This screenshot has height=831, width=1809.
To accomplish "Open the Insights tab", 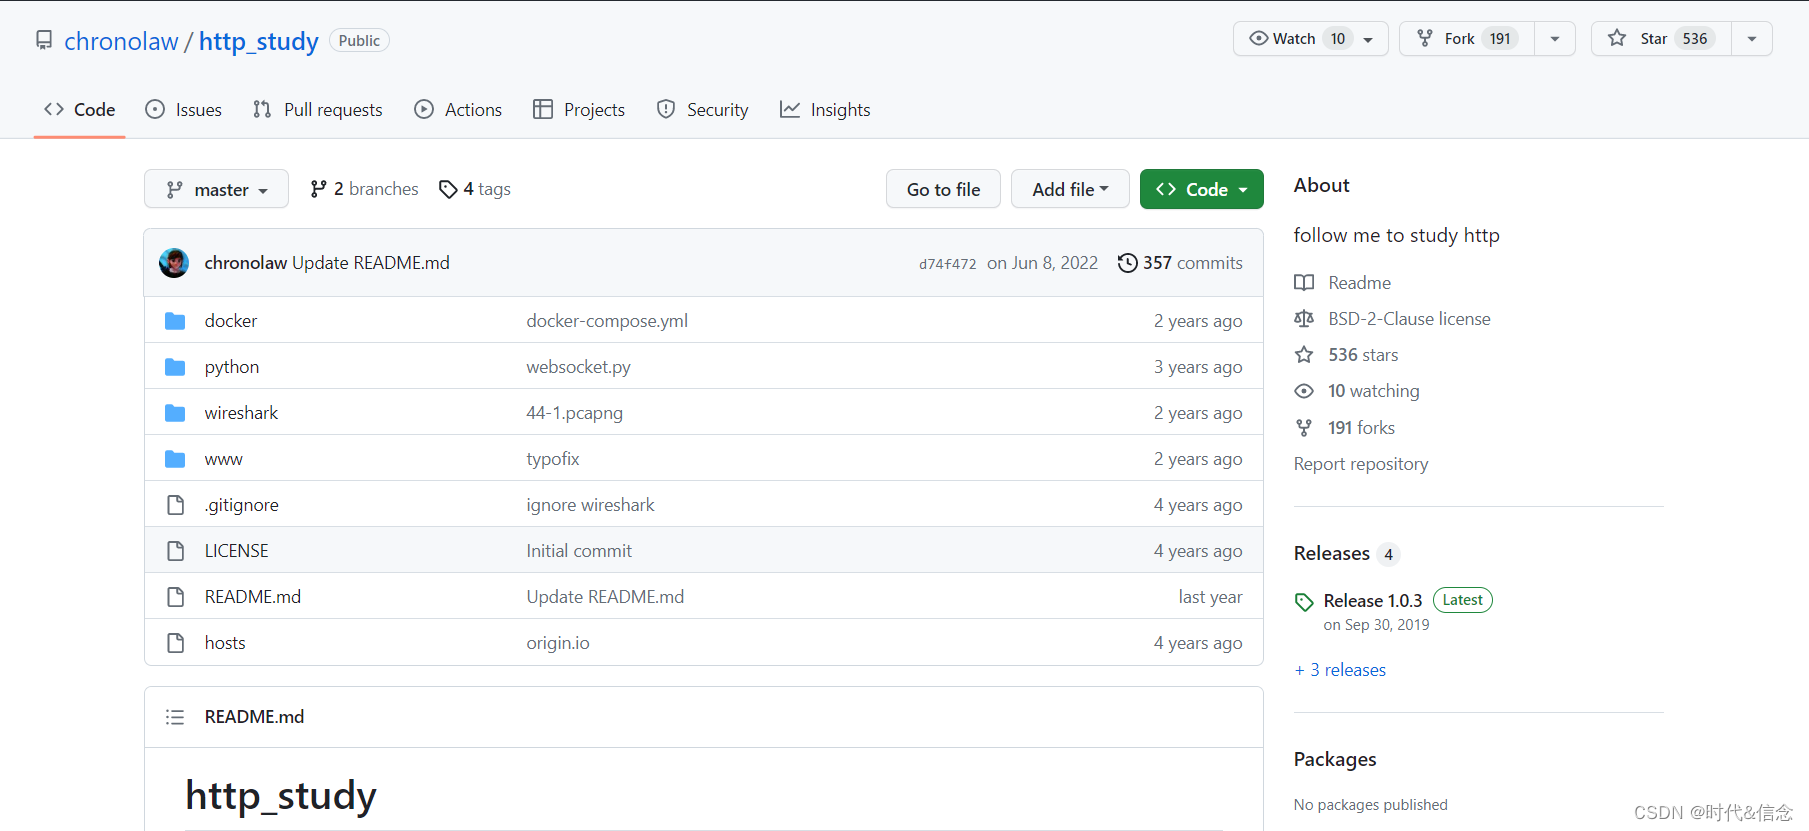I will [x=826, y=110].
